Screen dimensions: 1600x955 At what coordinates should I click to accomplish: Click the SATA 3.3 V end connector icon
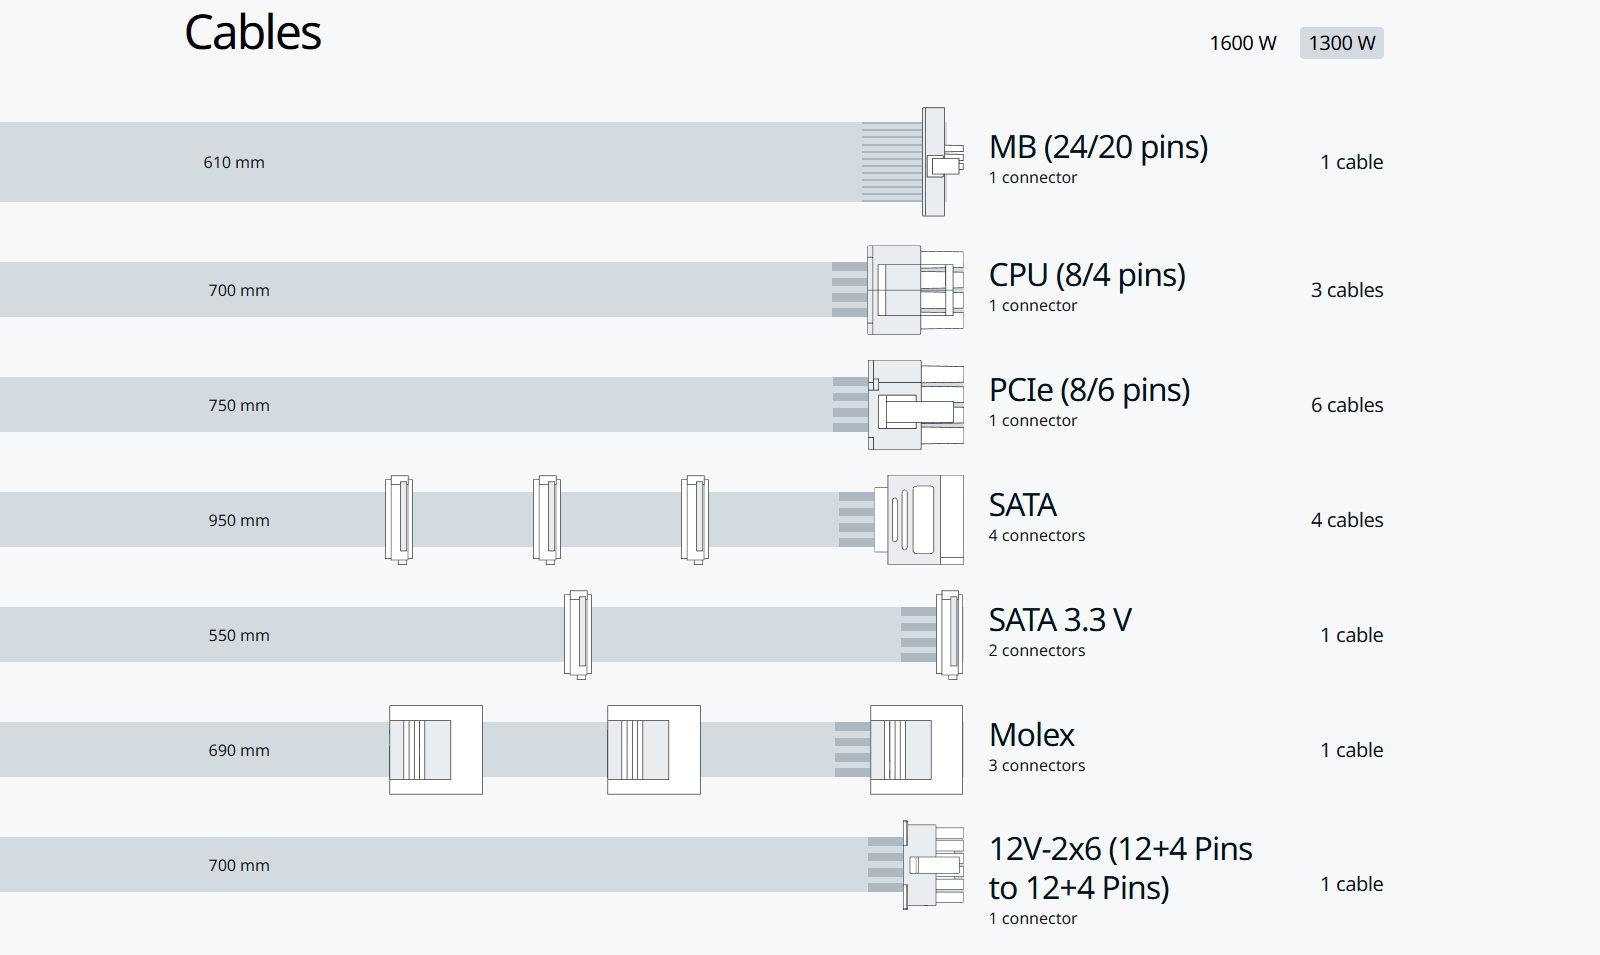click(x=948, y=635)
